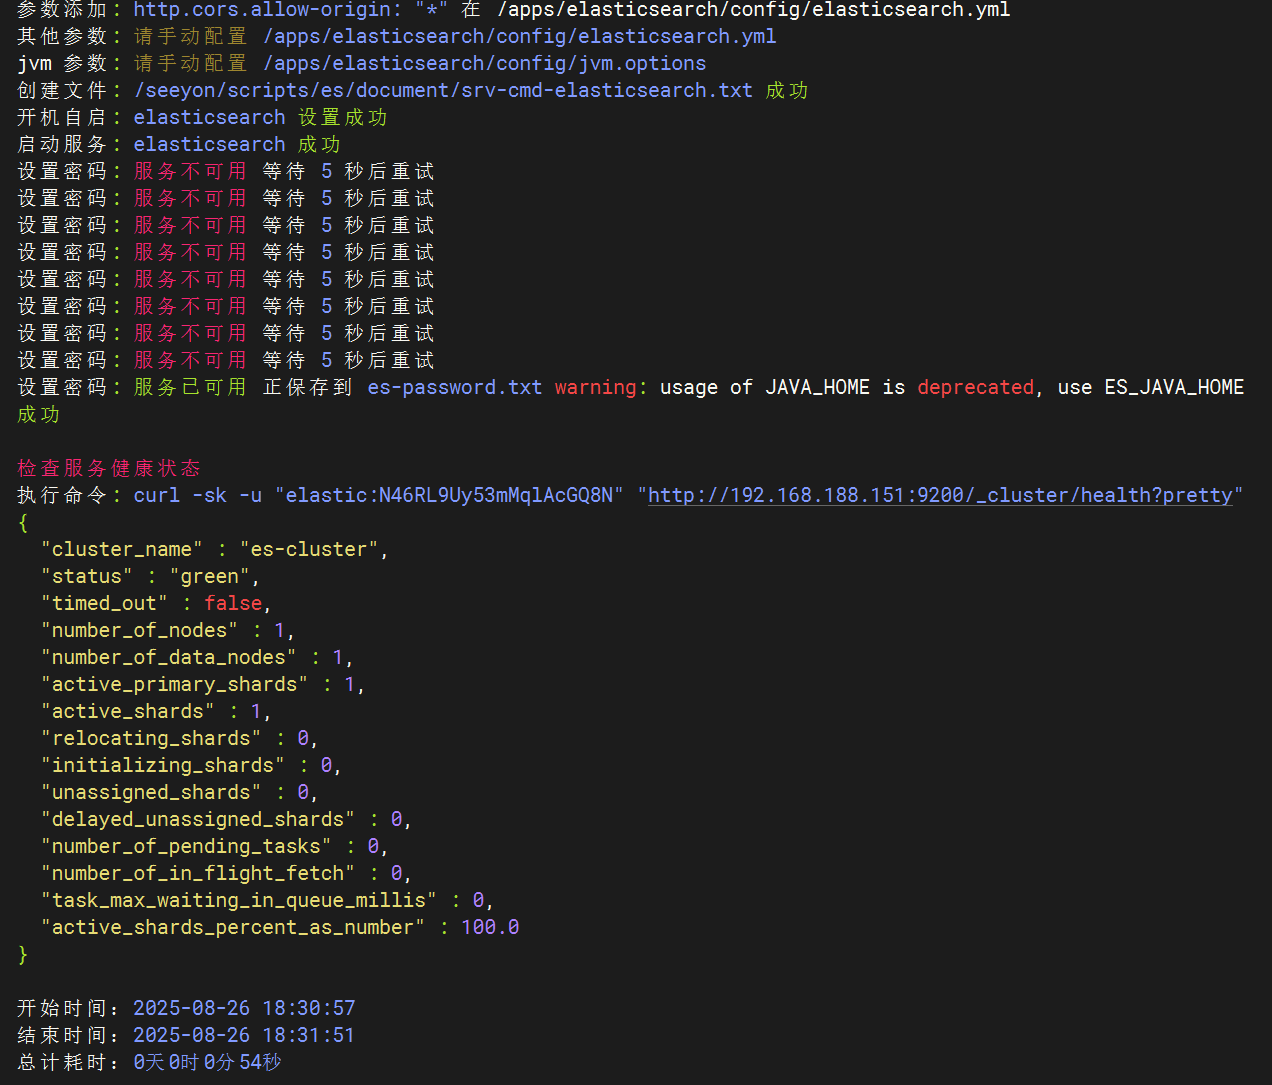Click the 总计耗时 label

[x=62, y=1062]
